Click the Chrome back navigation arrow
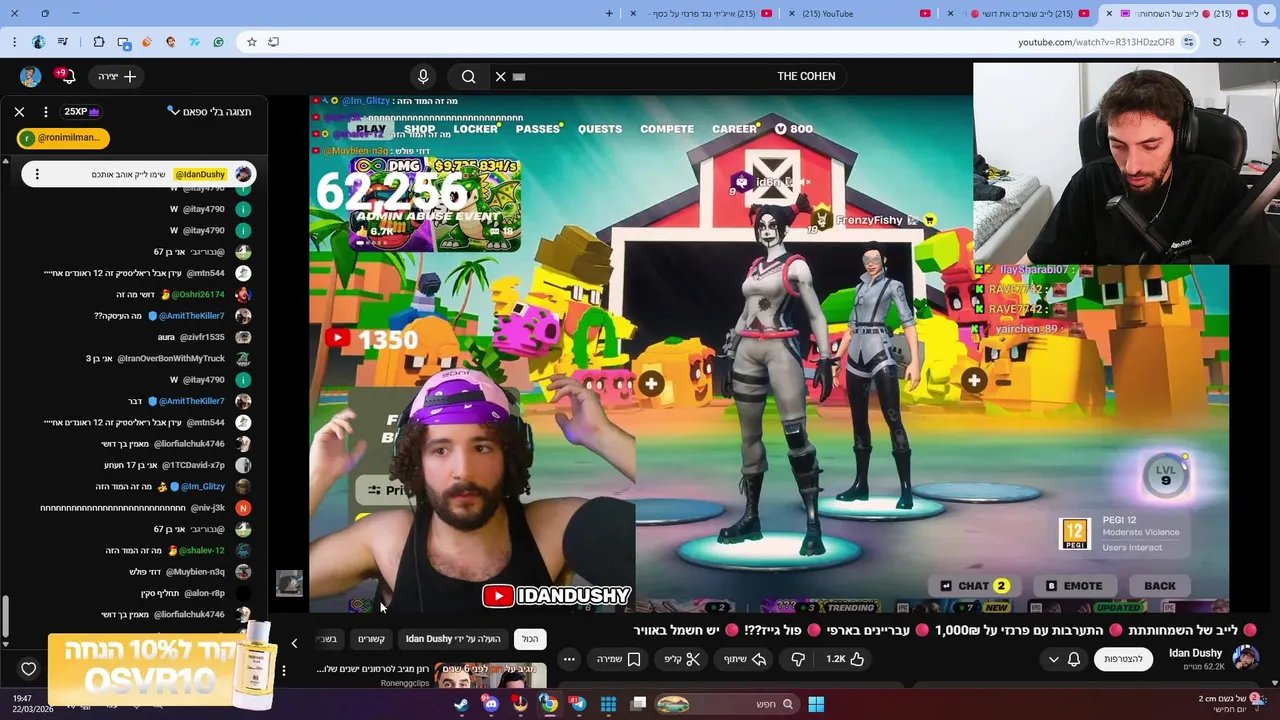Viewport: 1280px width, 720px height. pos(1265,42)
